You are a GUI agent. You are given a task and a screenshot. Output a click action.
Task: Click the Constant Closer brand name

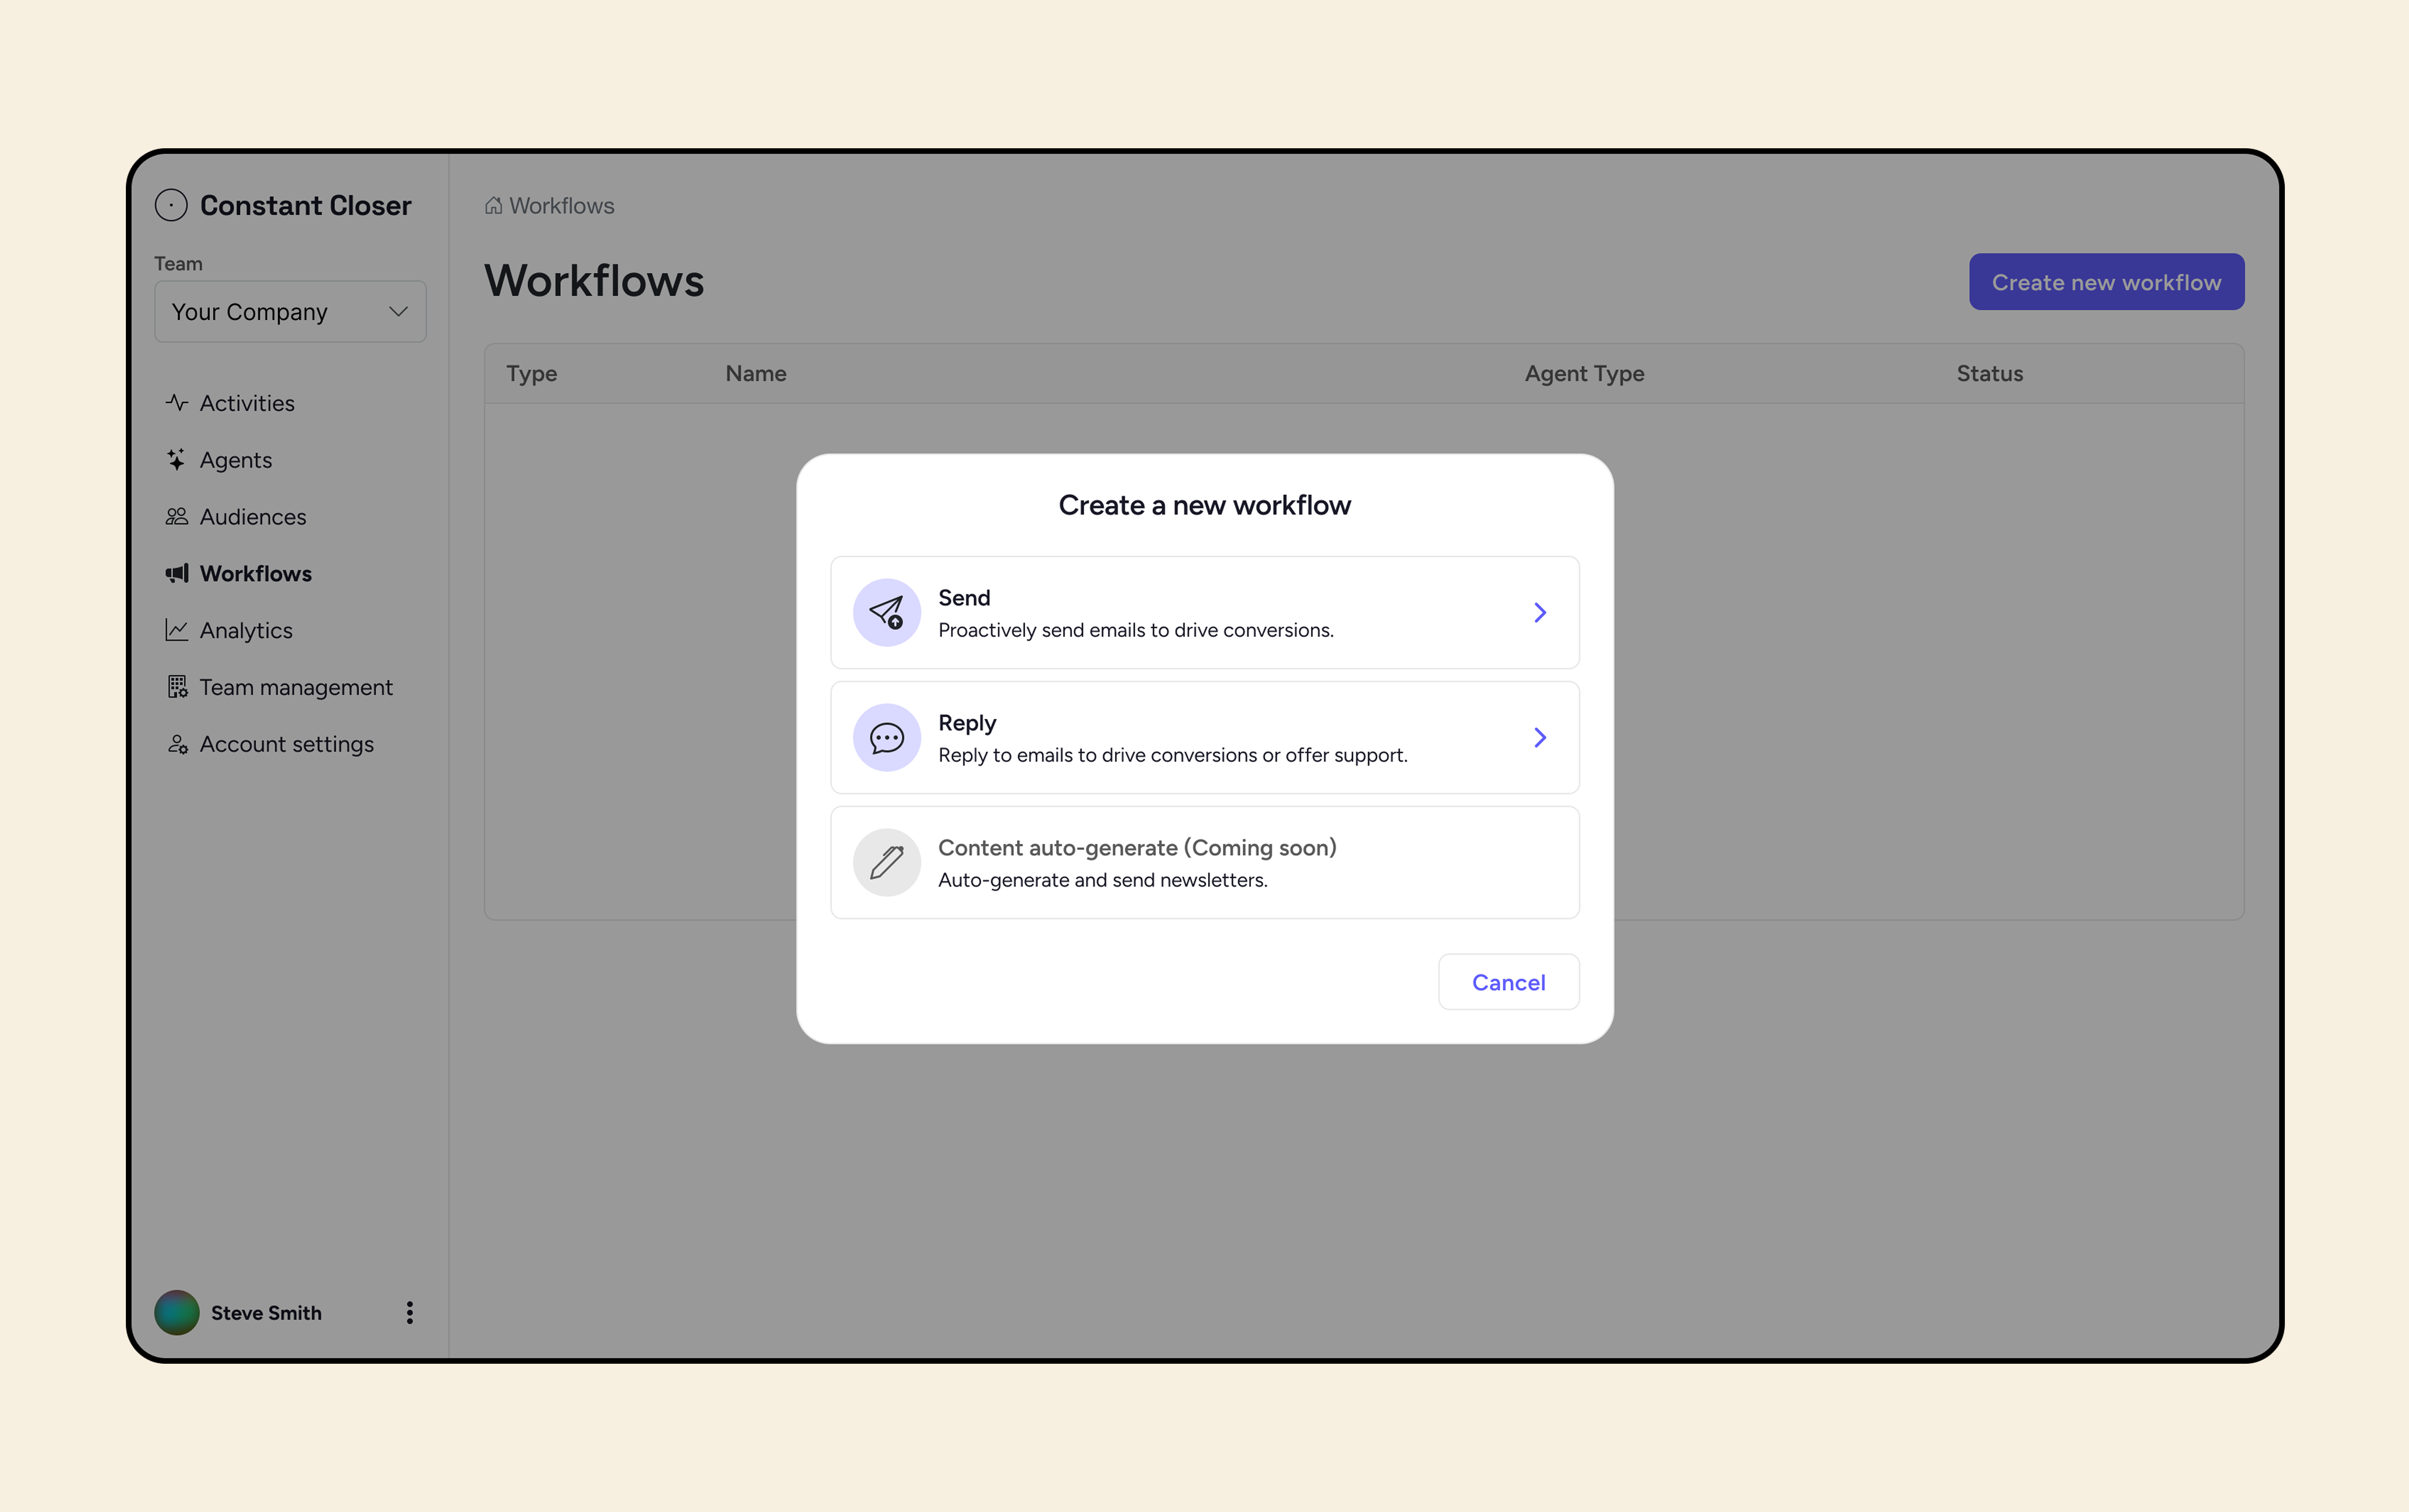(x=306, y=206)
